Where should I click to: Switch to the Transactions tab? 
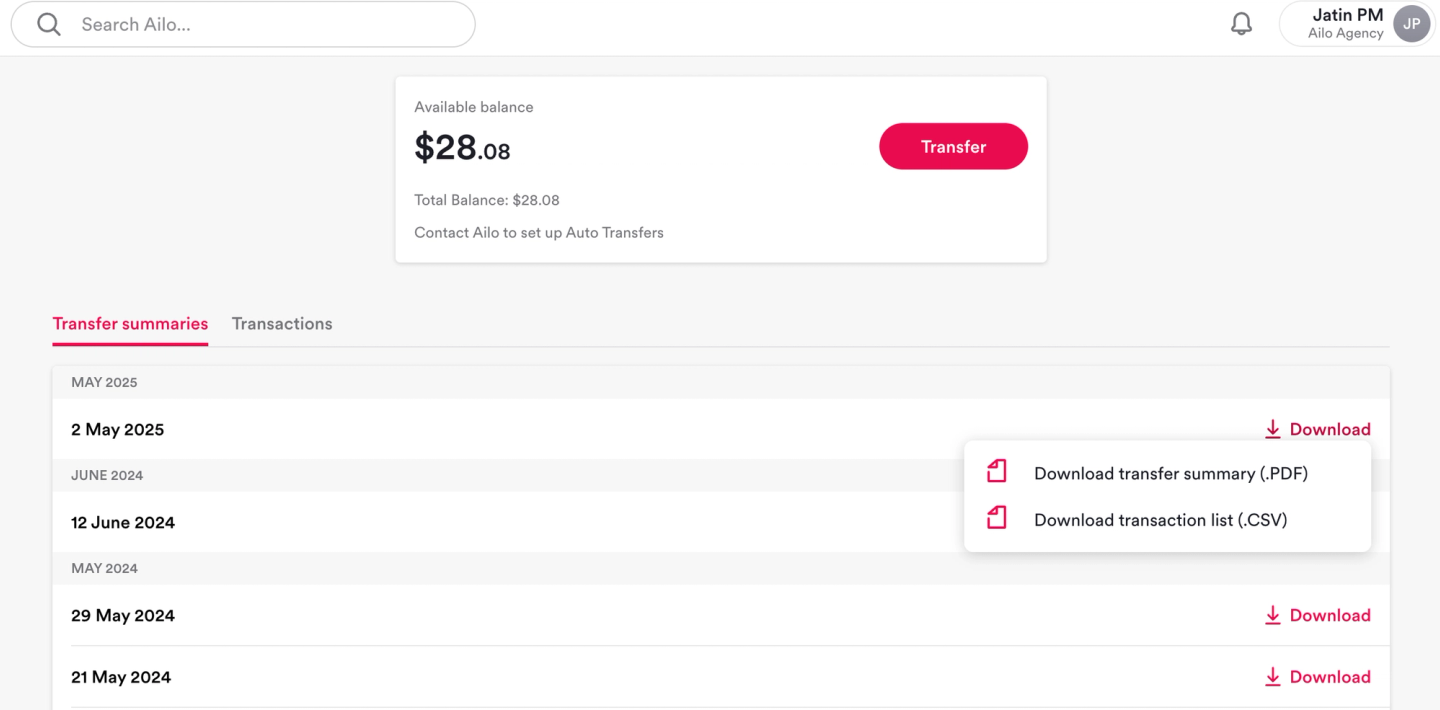tap(282, 324)
